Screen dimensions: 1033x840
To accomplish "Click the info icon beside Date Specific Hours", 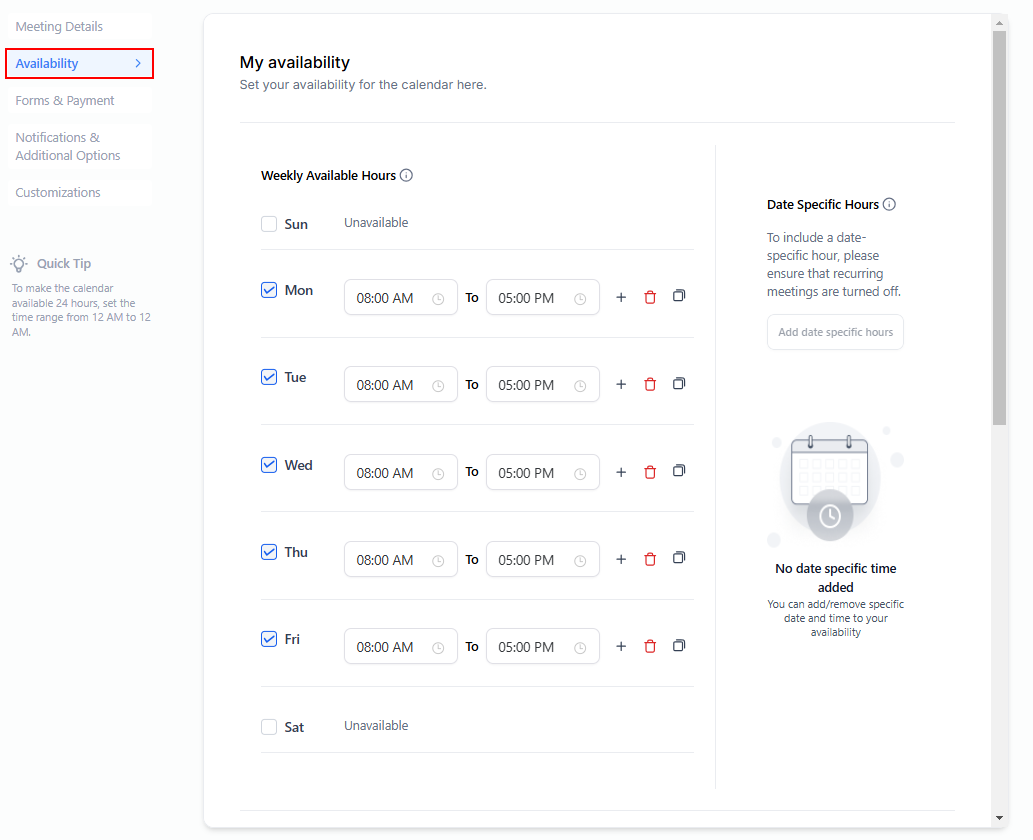I will (x=889, y=205).
